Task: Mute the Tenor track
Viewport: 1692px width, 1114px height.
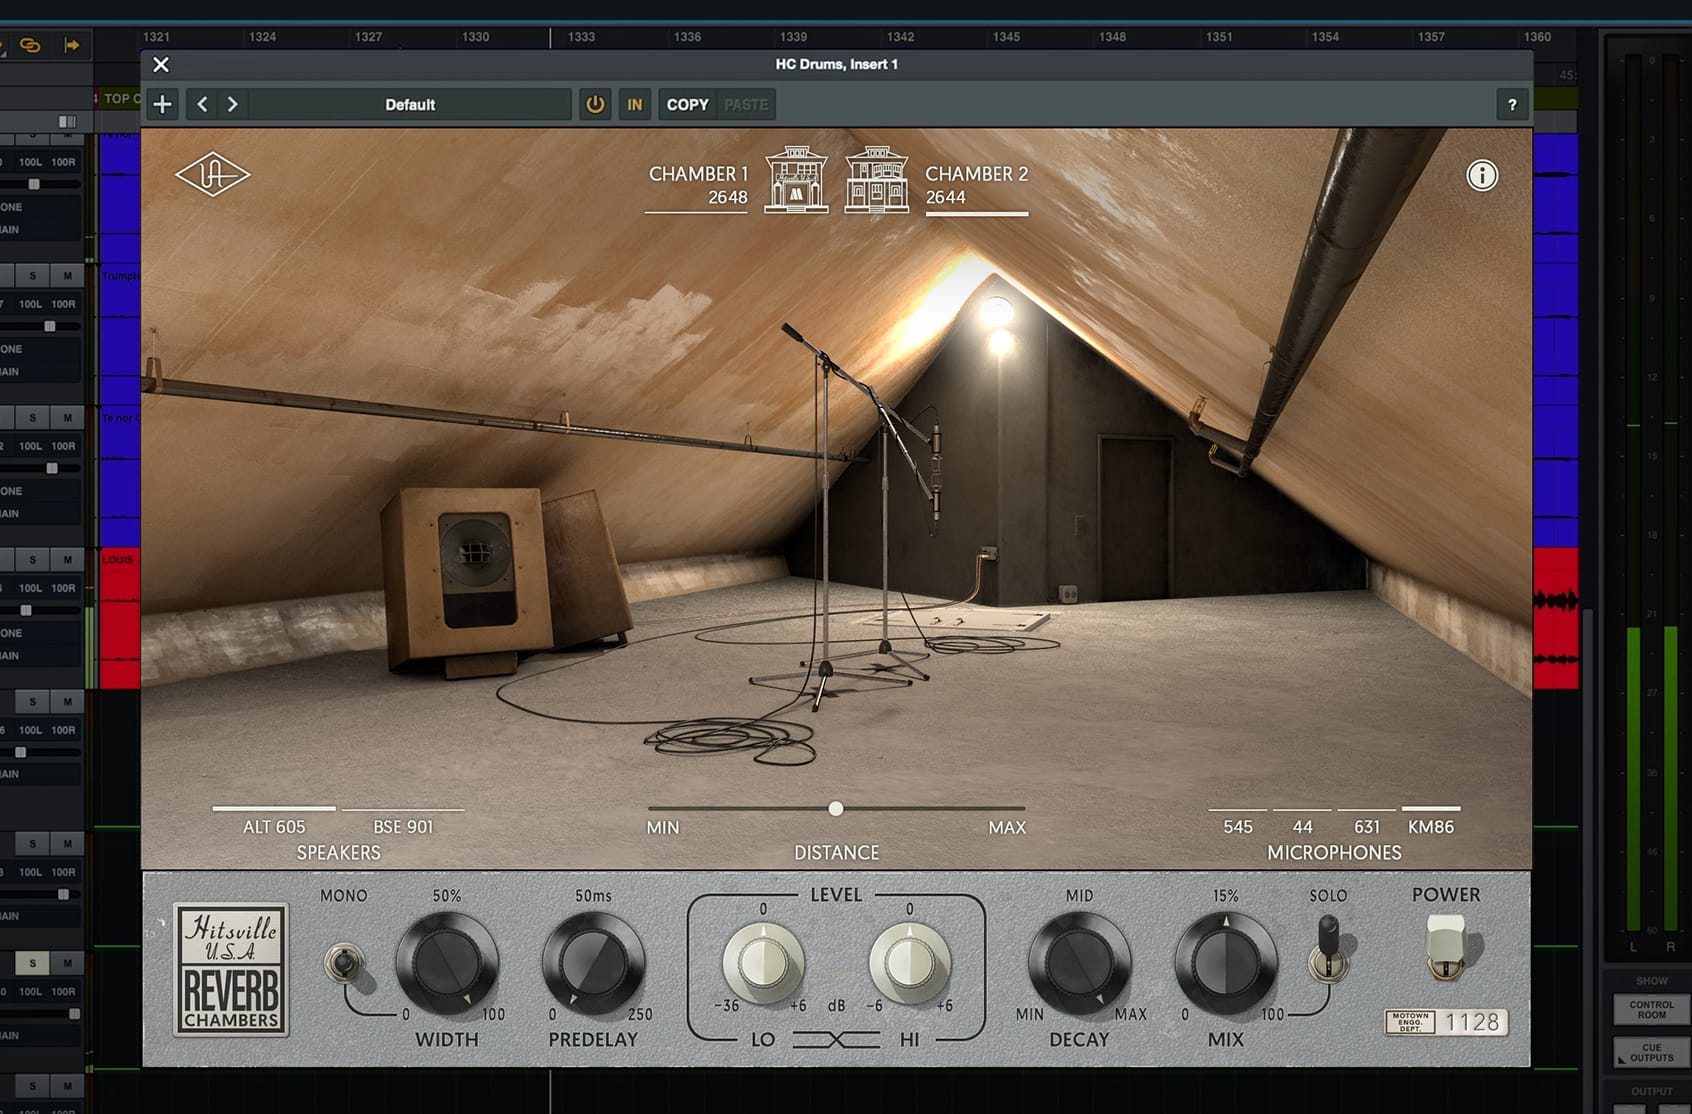Action: (x=67, y=418)
